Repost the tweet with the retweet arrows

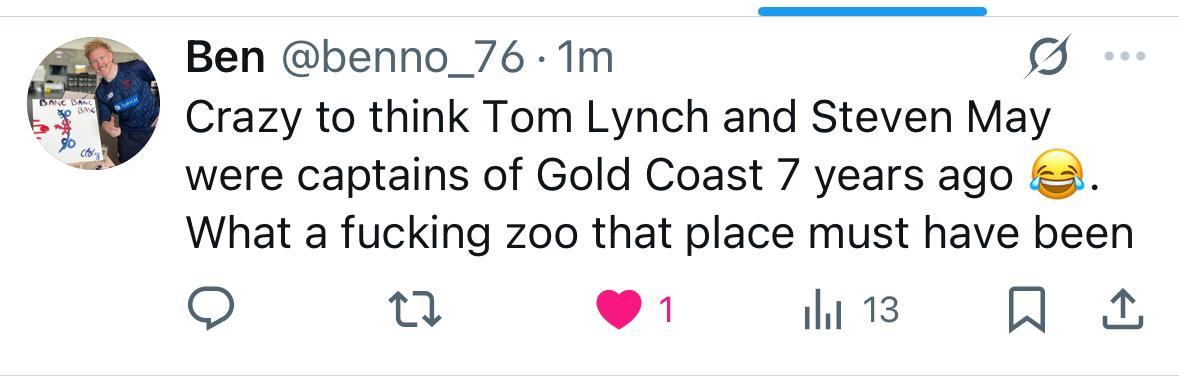click(414, 310)
